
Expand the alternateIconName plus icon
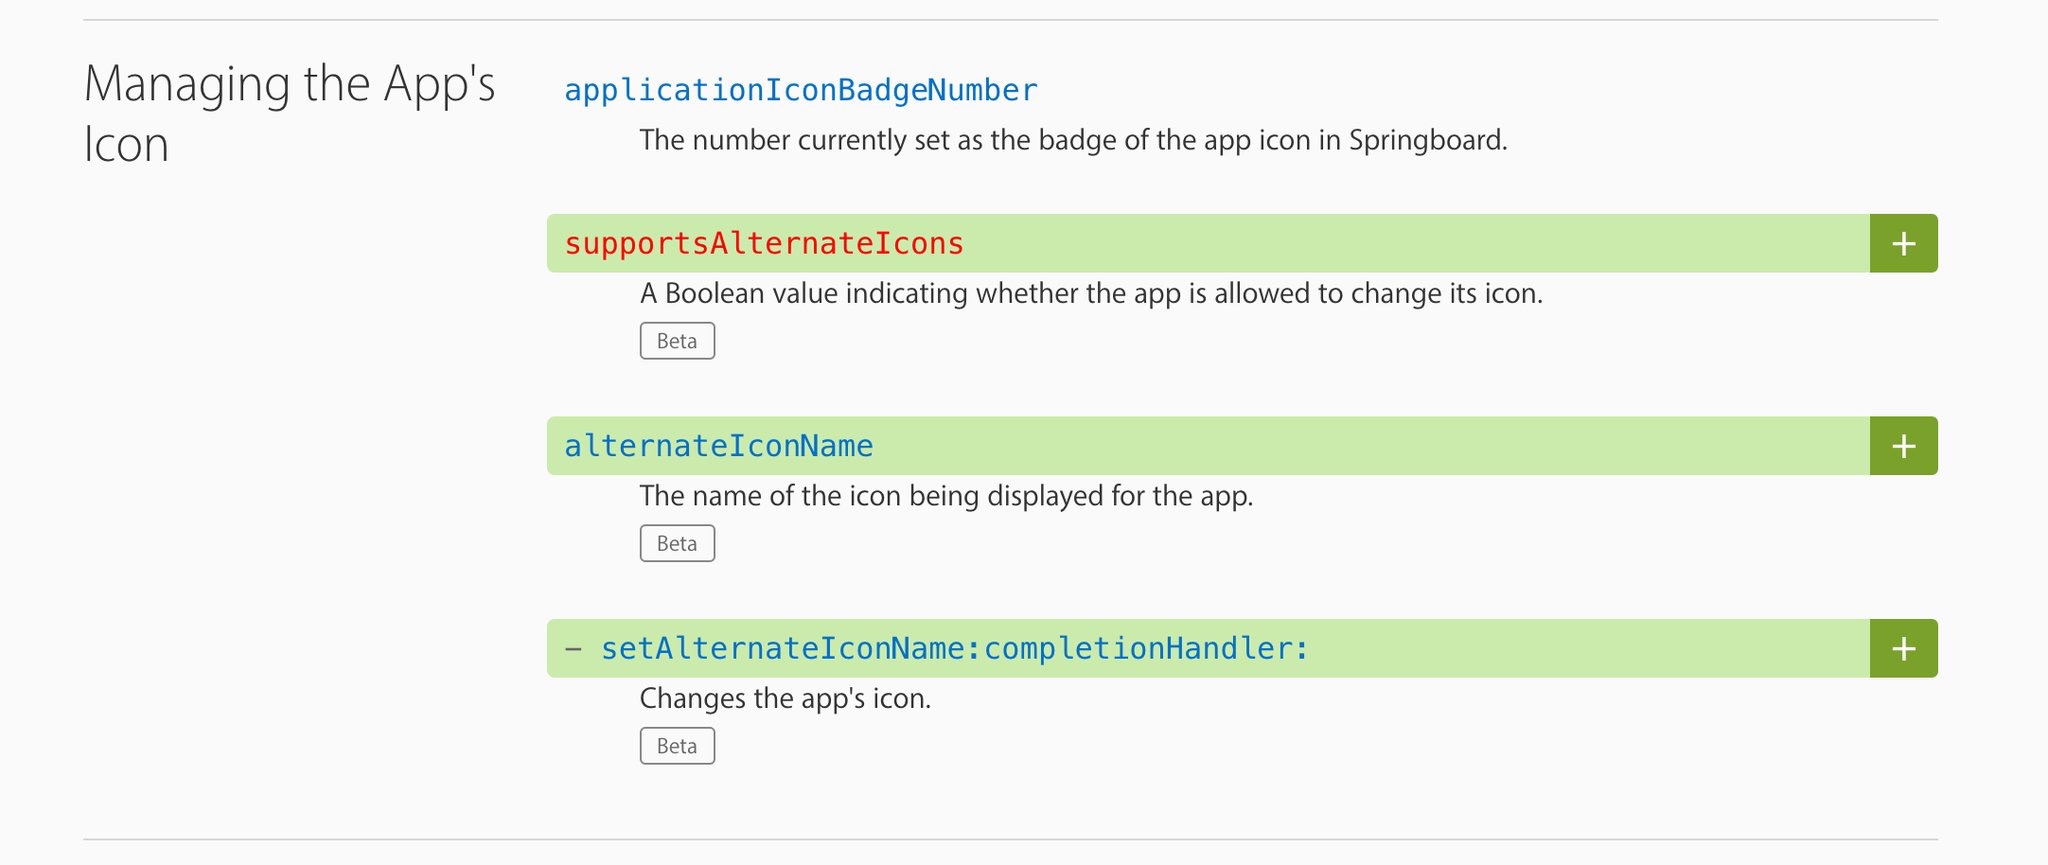(x=1904, y=446)
